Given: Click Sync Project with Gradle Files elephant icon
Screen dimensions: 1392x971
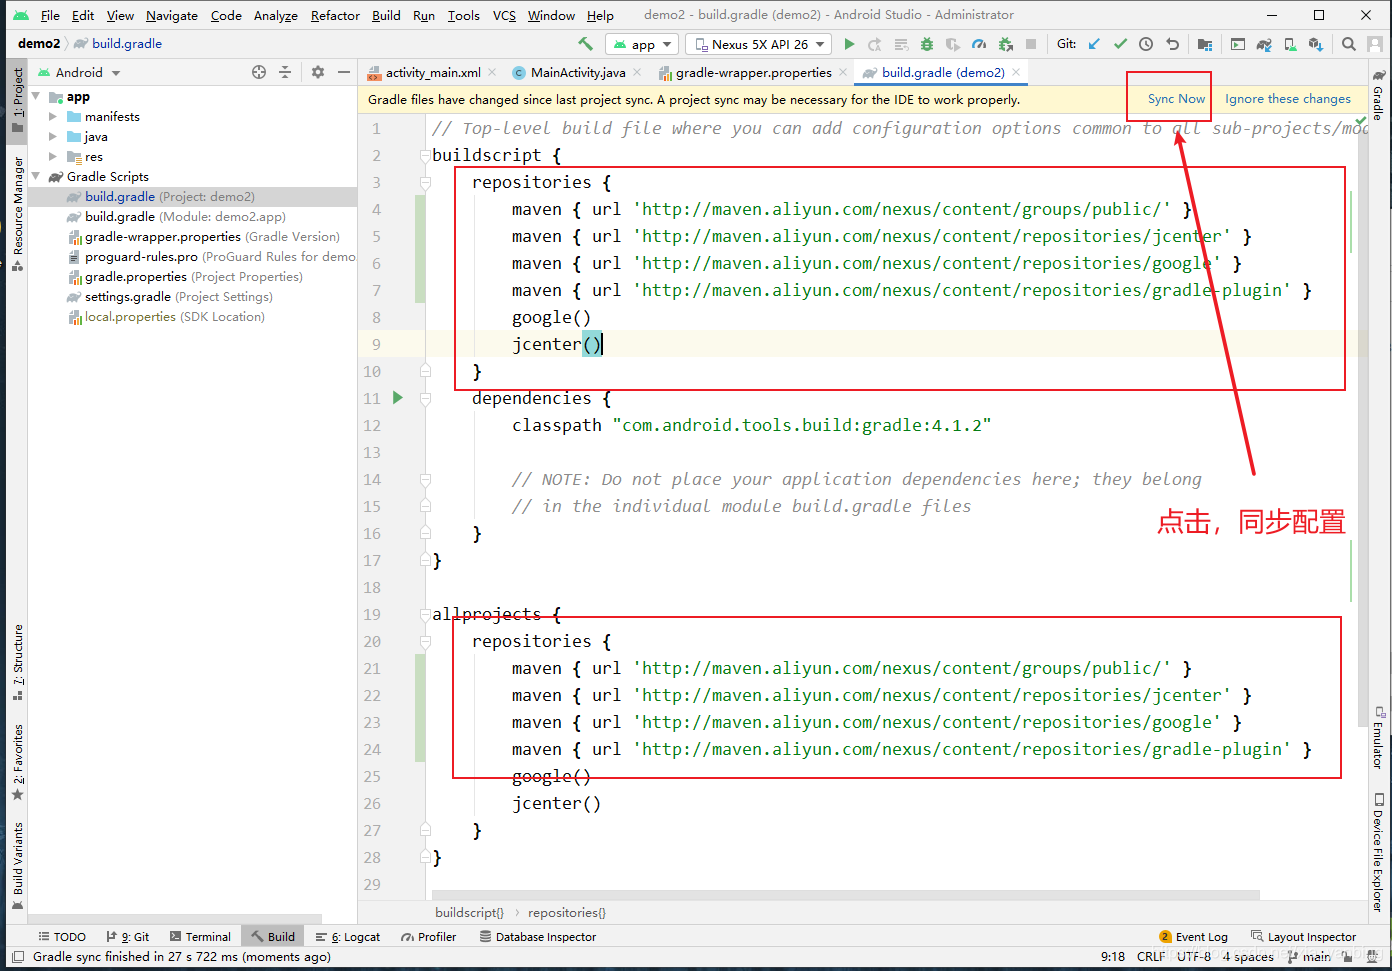Looking at the screenshot, I should [1264, 44].
